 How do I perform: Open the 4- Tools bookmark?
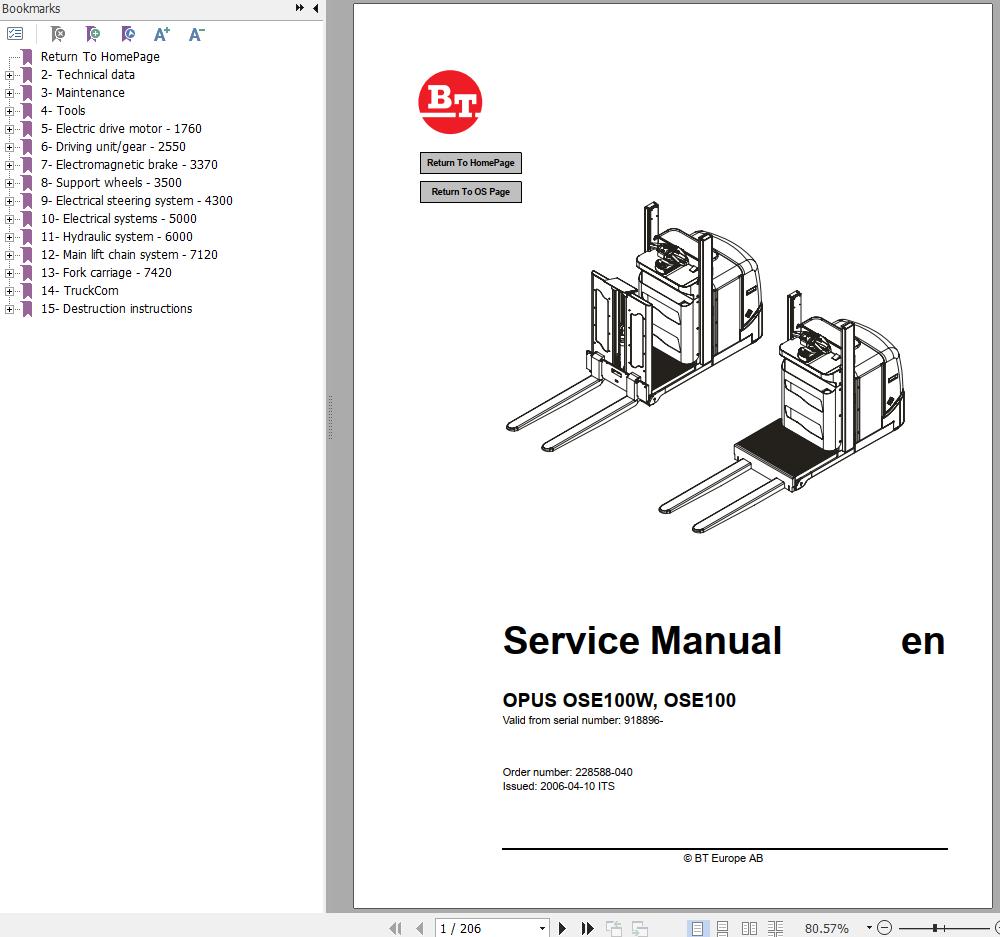(63, 110)
